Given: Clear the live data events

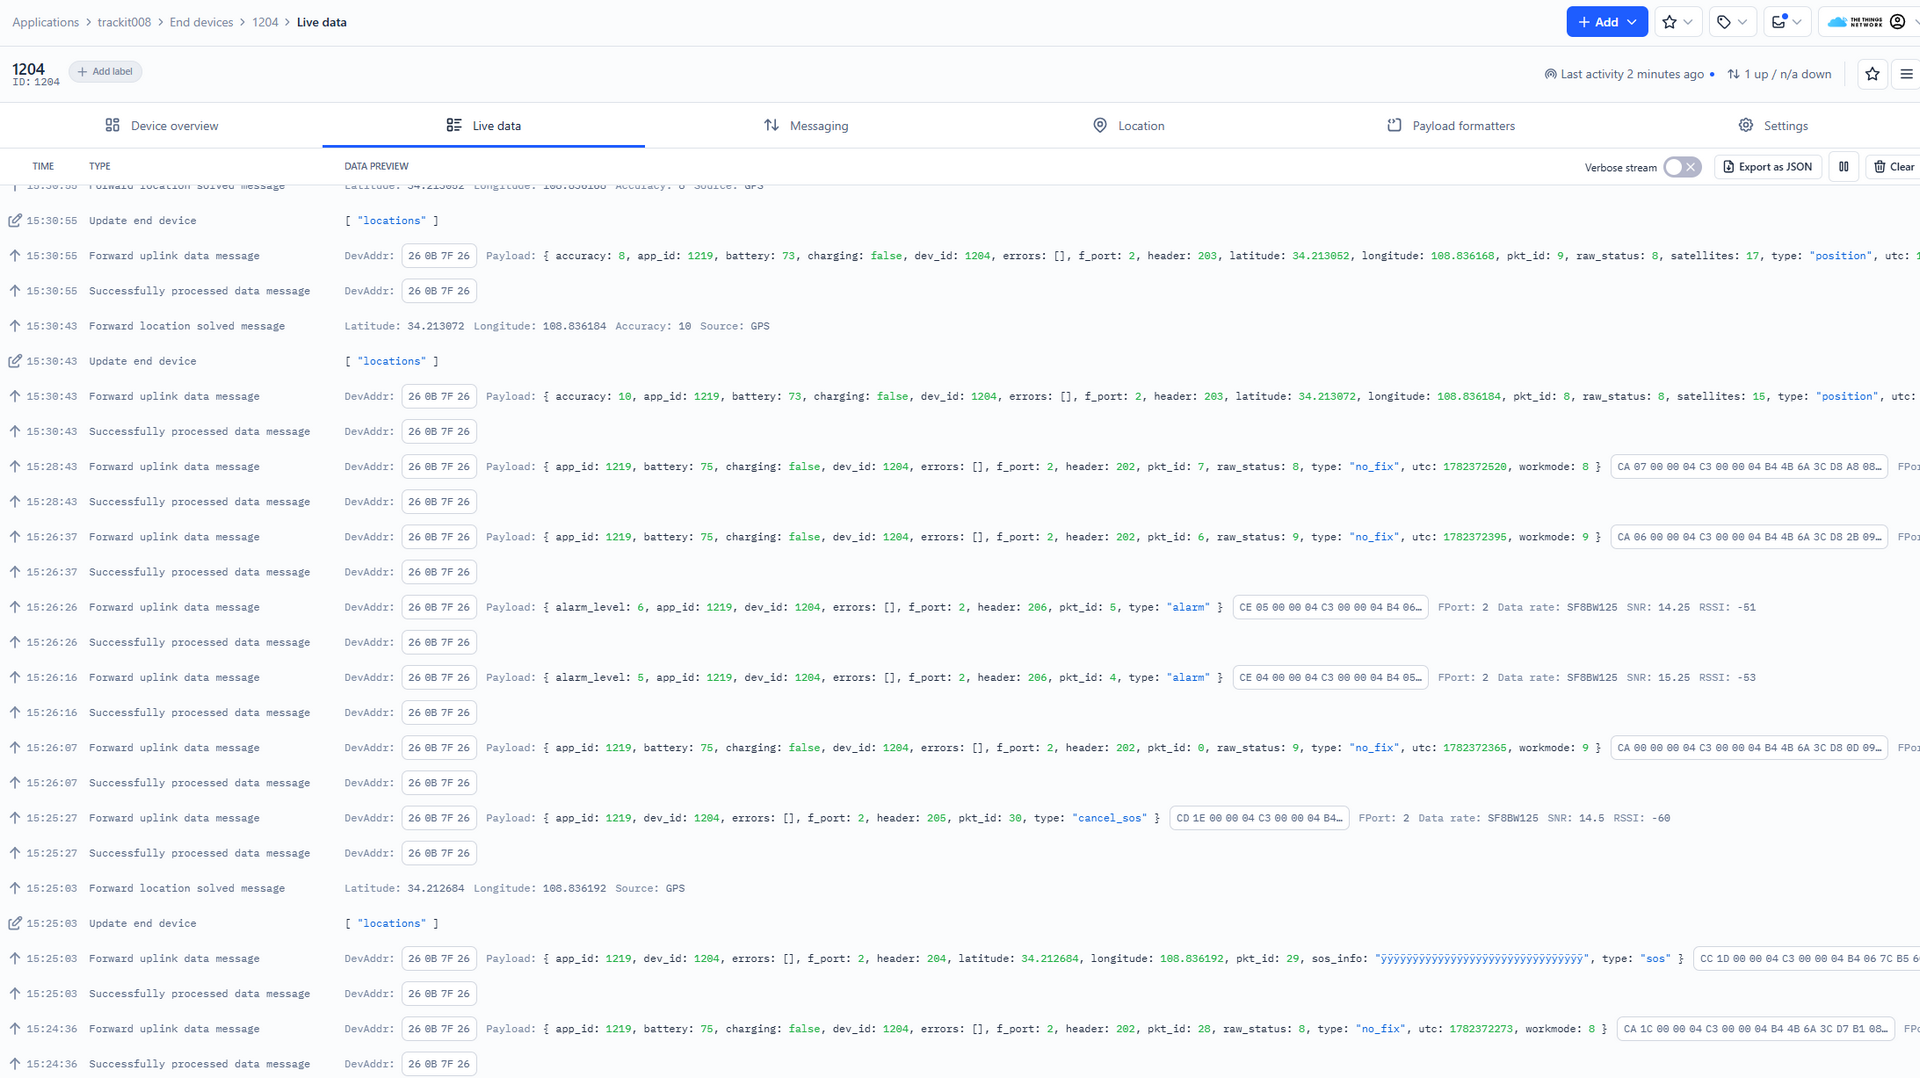Looking at the screenshot, I should click(x=1893, y=167).
